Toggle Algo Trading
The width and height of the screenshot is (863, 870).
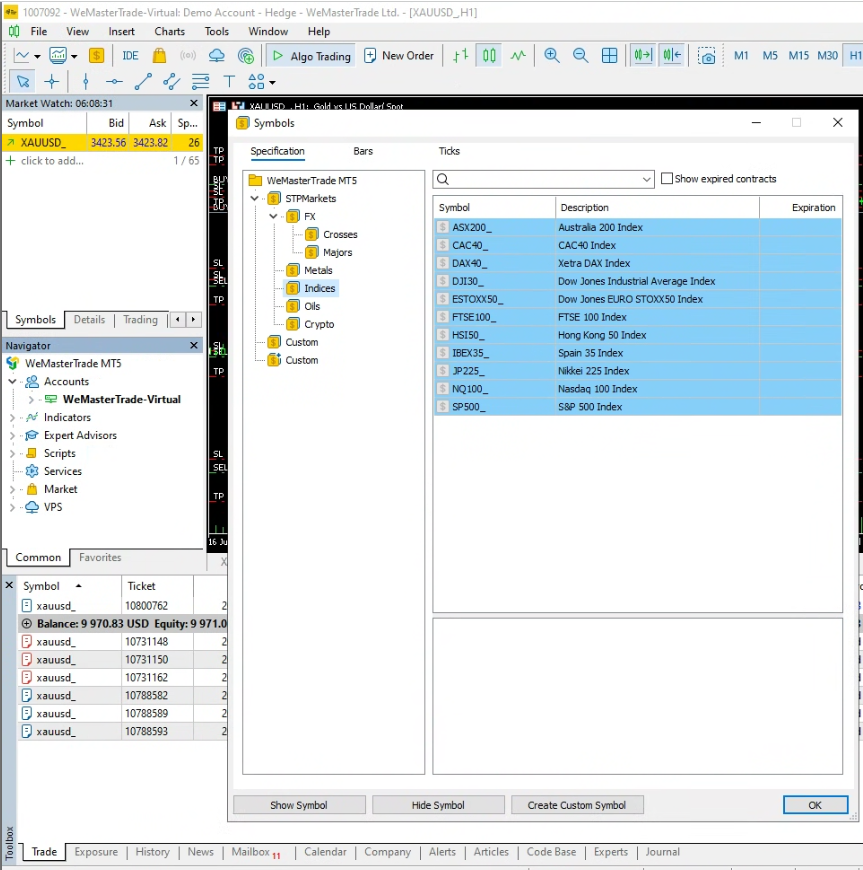[x=311, y=55]
